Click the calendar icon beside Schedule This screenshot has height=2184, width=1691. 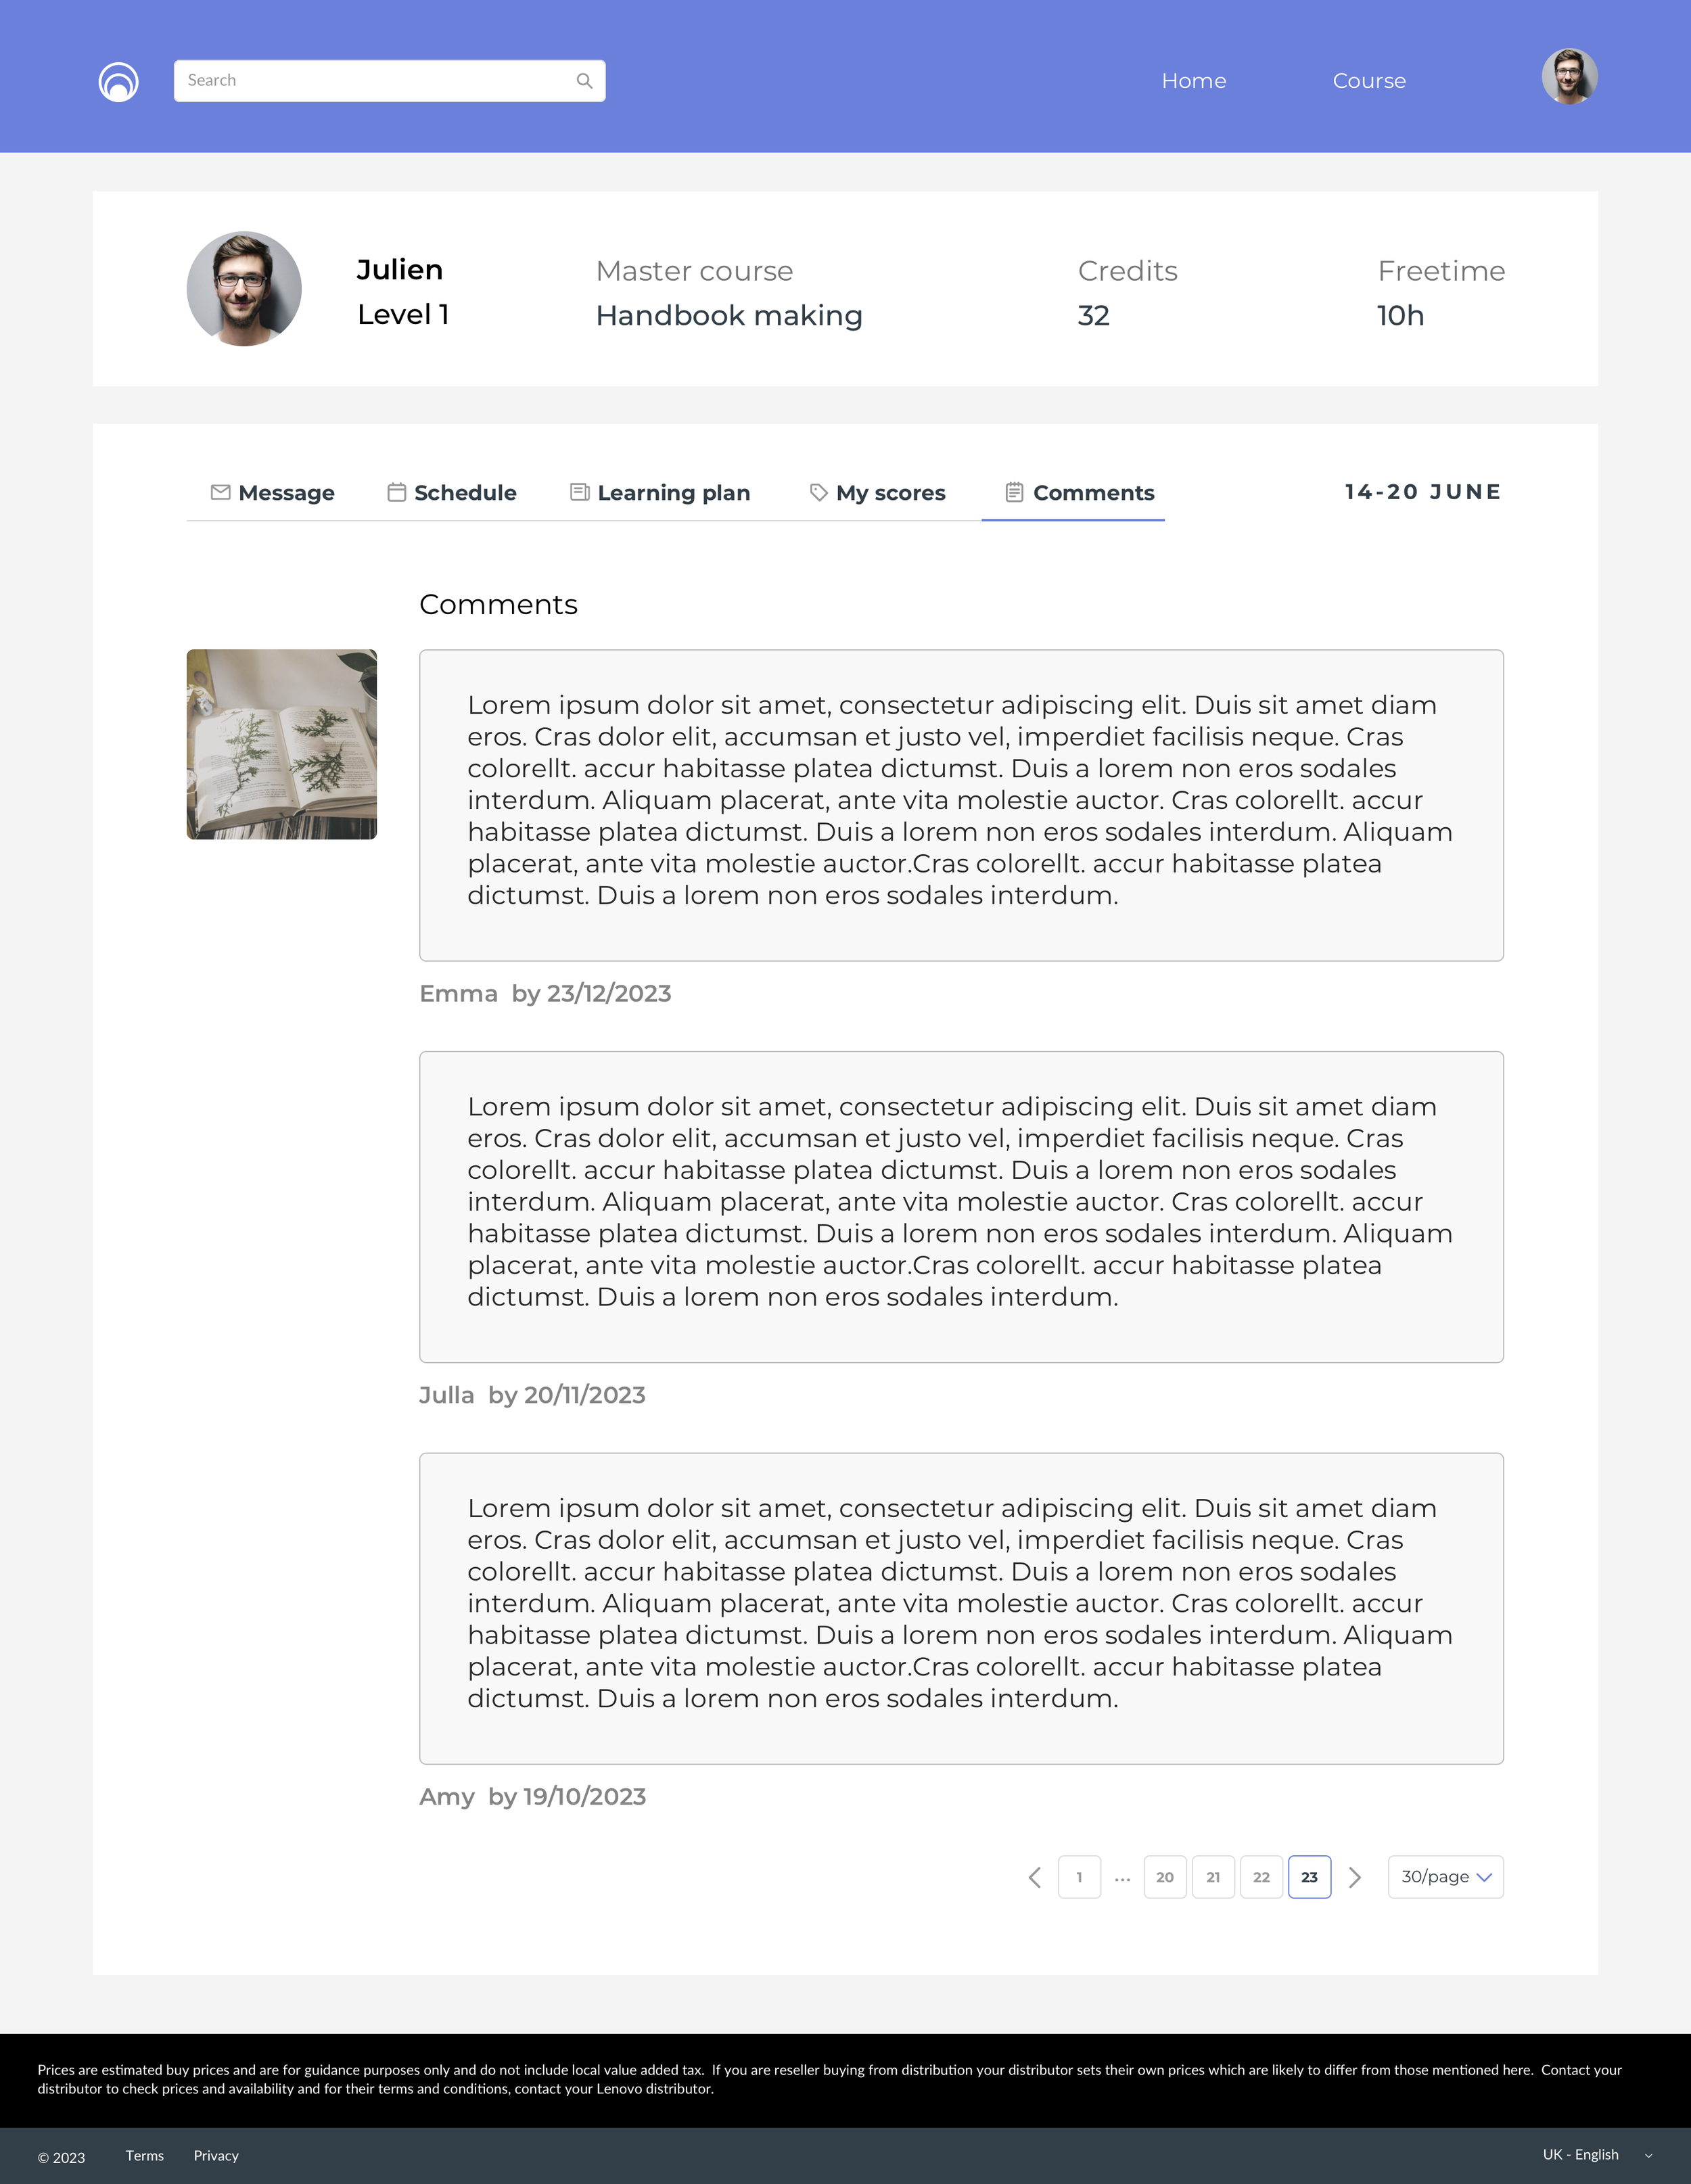click(396, 492)
